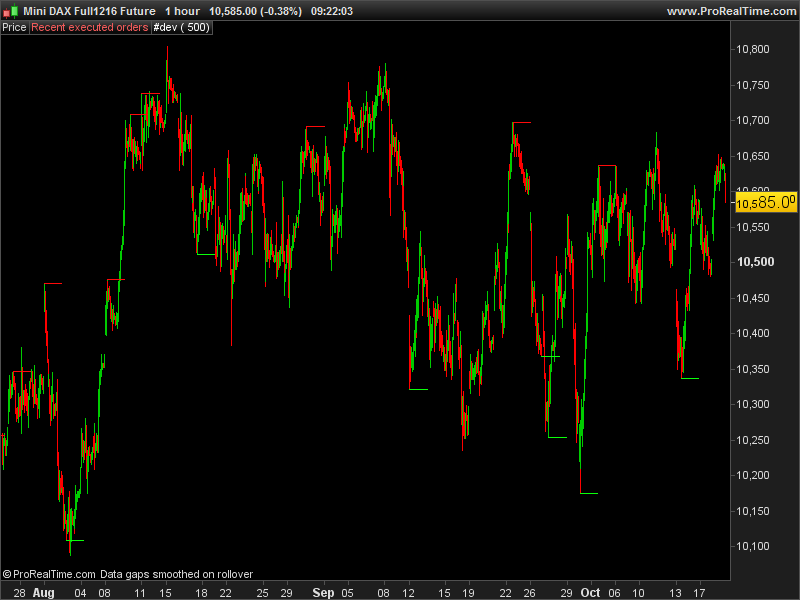Viewport: 800px width, 600px height.
Task: Open the www.ProRealTime.com link
Action: point(732,11)
